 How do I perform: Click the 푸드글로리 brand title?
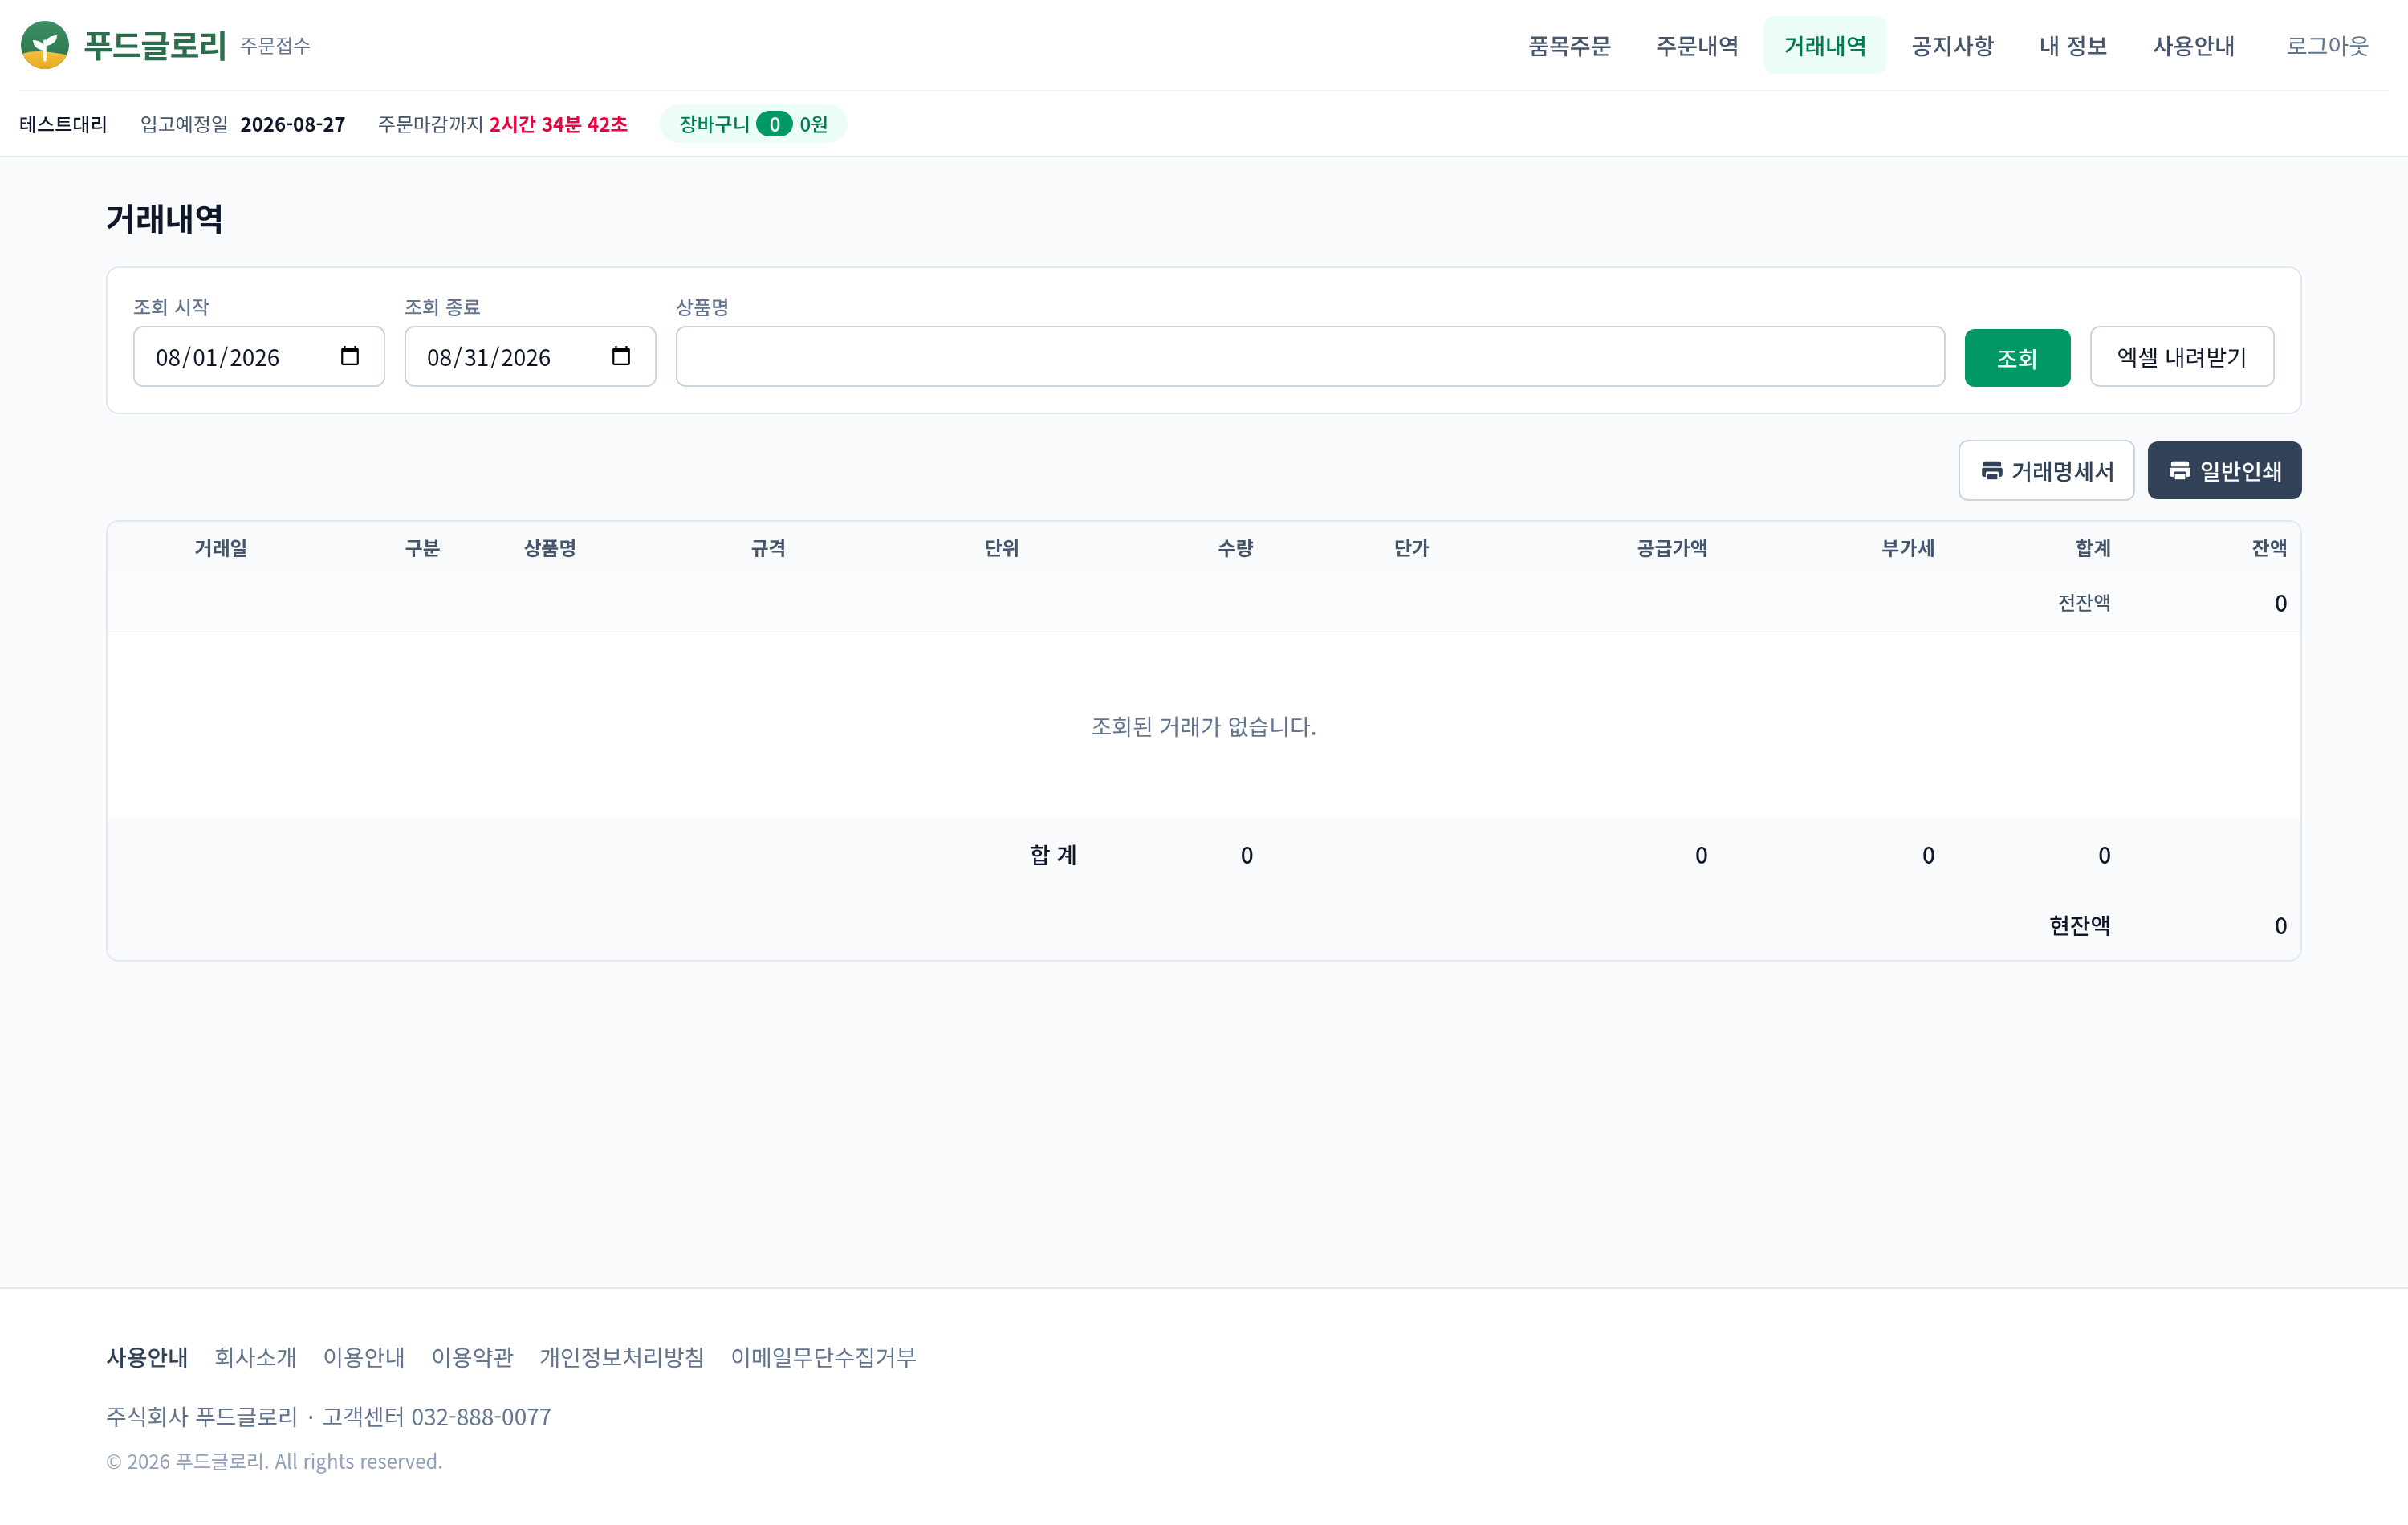pyautogui.click(x=155, y=45)
